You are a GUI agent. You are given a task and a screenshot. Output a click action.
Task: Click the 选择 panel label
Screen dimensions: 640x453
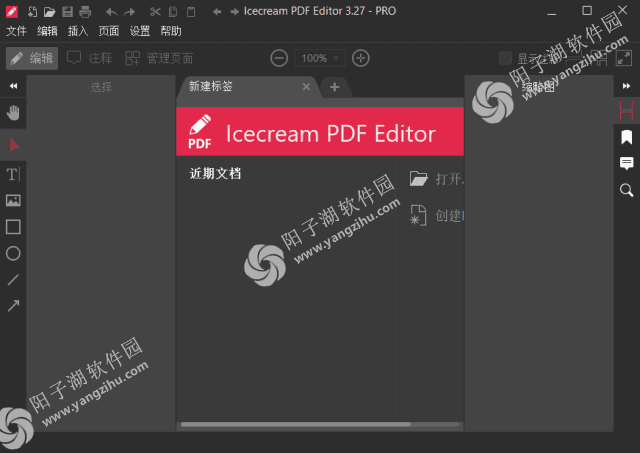101,87
